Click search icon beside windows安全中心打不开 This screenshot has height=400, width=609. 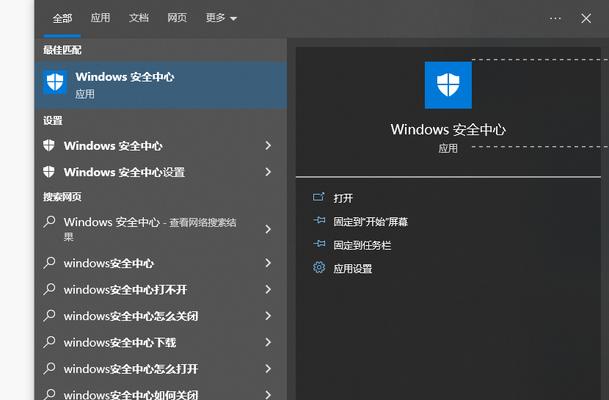[x=49, y=289]
